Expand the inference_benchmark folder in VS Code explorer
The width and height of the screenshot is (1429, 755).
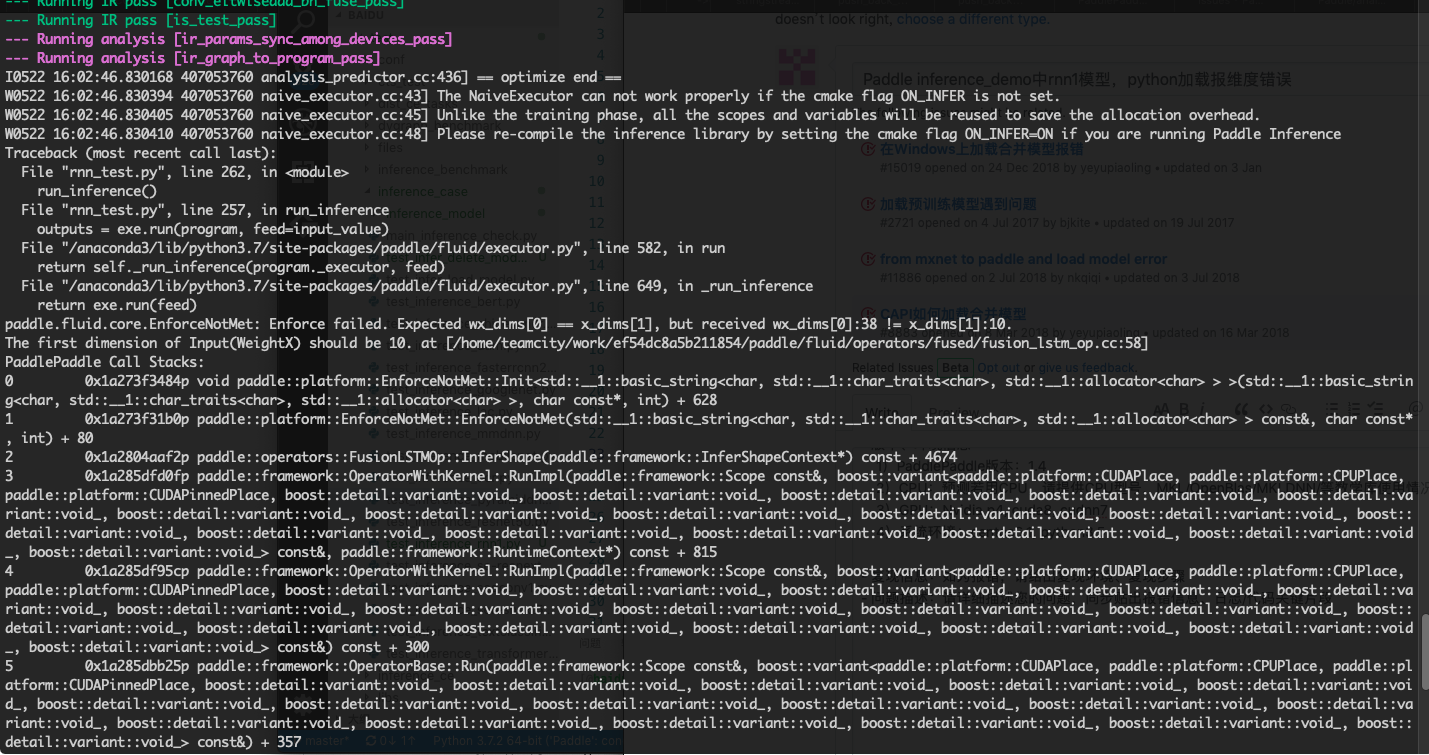(442, 169)
